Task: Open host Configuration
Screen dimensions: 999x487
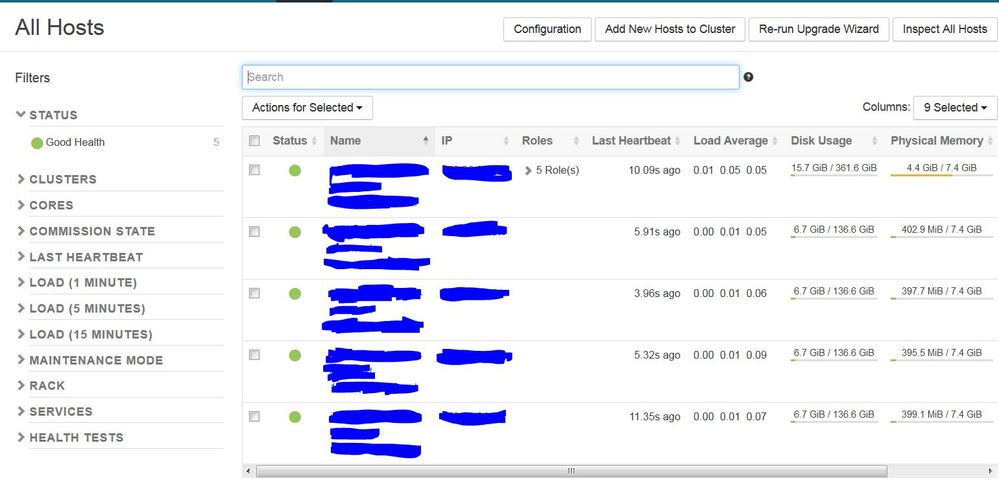Action: 547,29
